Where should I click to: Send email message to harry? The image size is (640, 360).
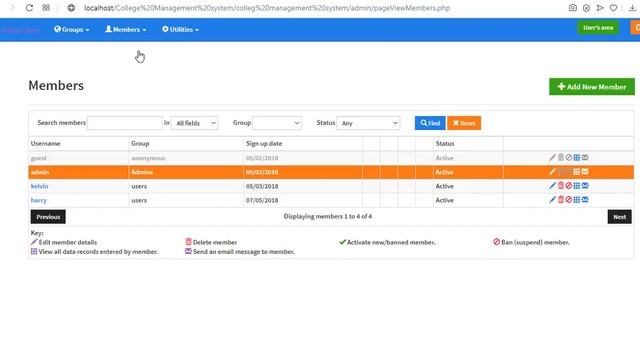pos(585,200)
